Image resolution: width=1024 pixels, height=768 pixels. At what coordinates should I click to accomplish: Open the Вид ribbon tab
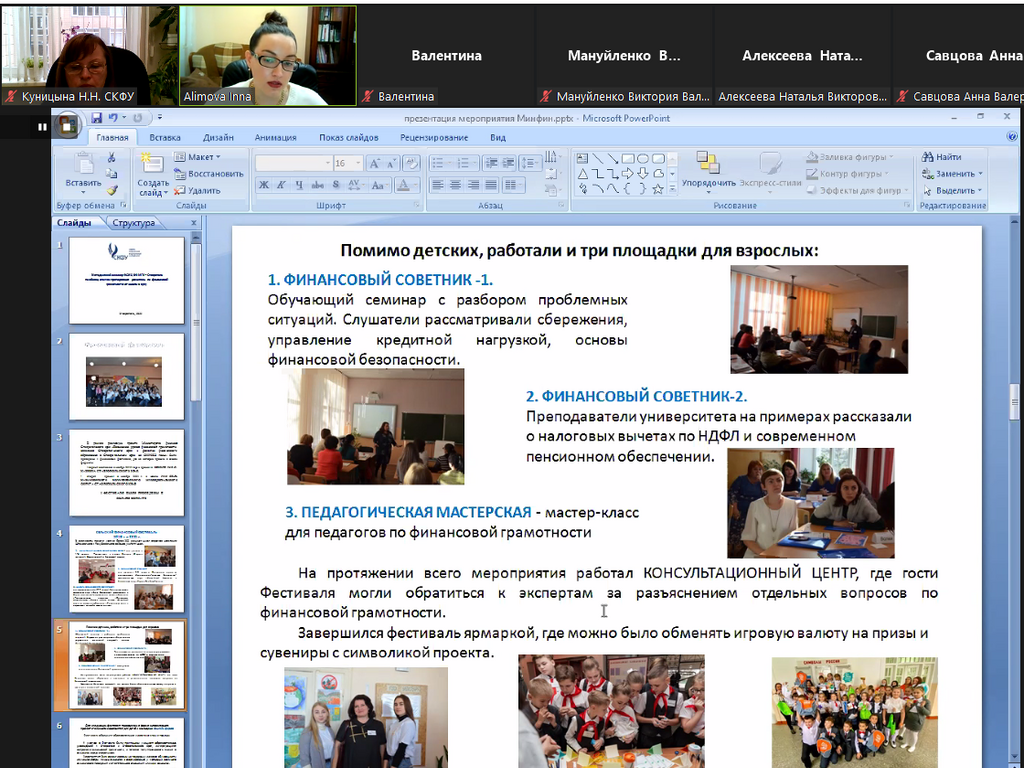pos(498,137)
